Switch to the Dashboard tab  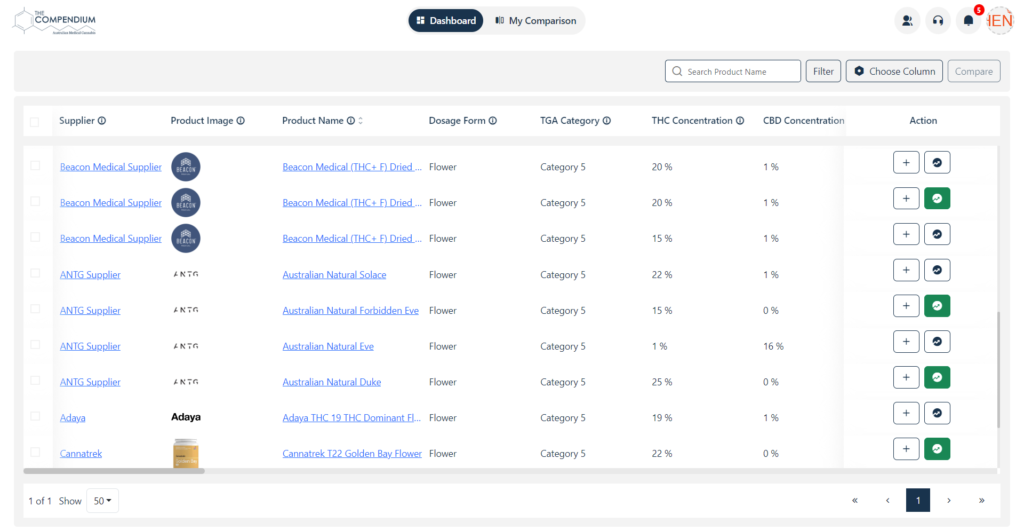[x=446, y=20]
